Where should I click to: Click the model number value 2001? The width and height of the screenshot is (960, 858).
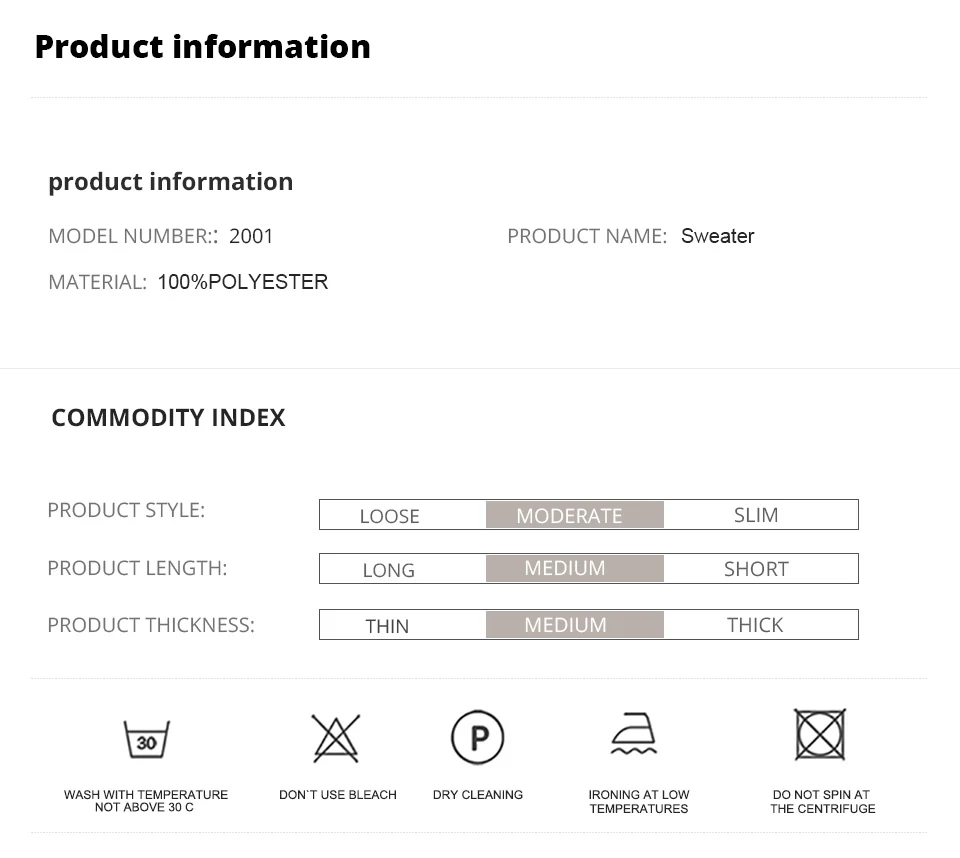tap(251, 236)
